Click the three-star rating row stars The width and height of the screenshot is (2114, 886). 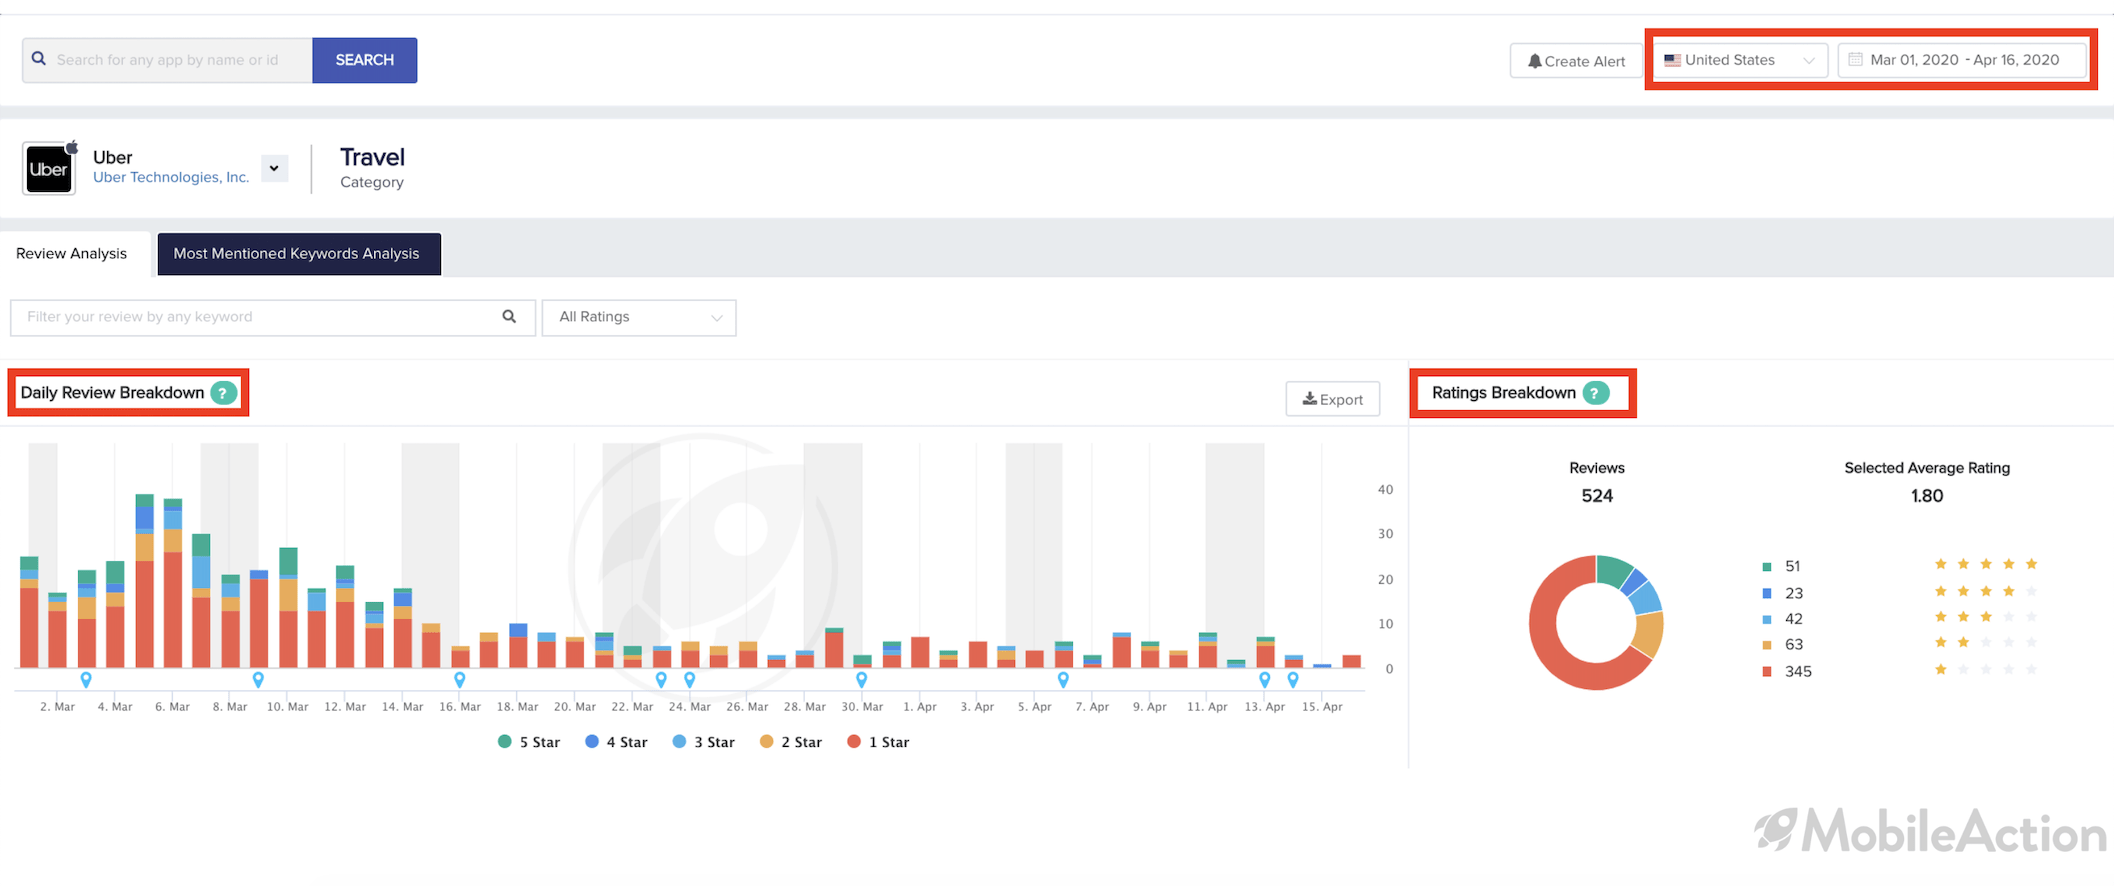click(1985, 618)
